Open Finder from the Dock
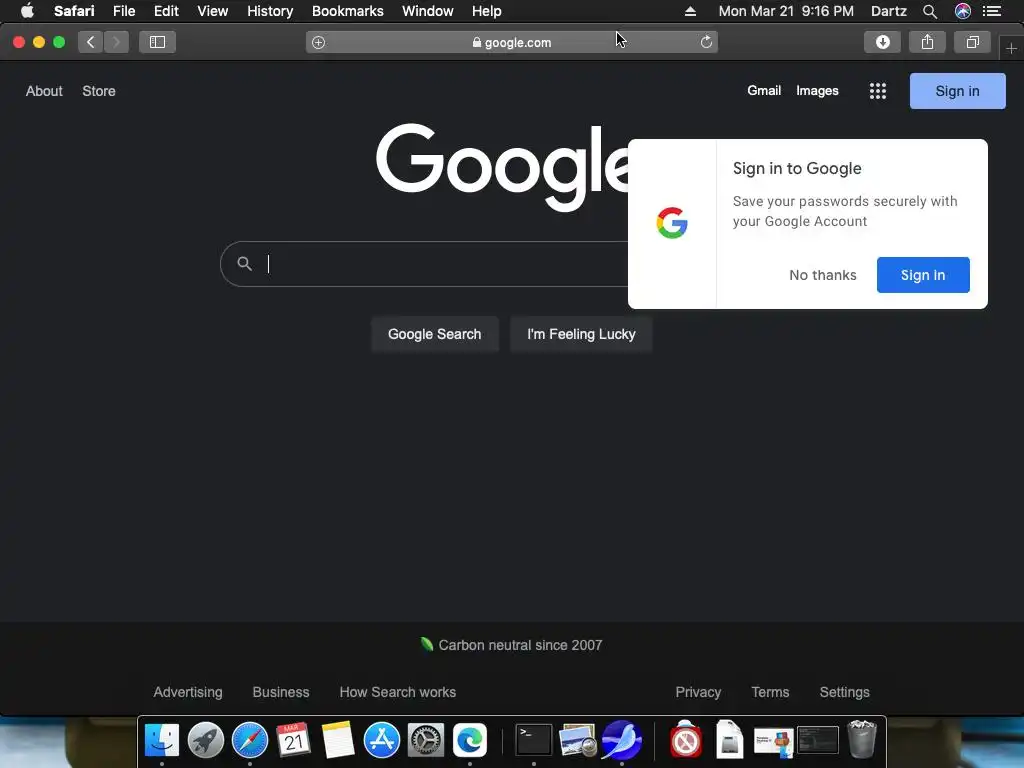Image resolution: width=1024 pixels, height=768 pixels. click(x=161, y=740)
